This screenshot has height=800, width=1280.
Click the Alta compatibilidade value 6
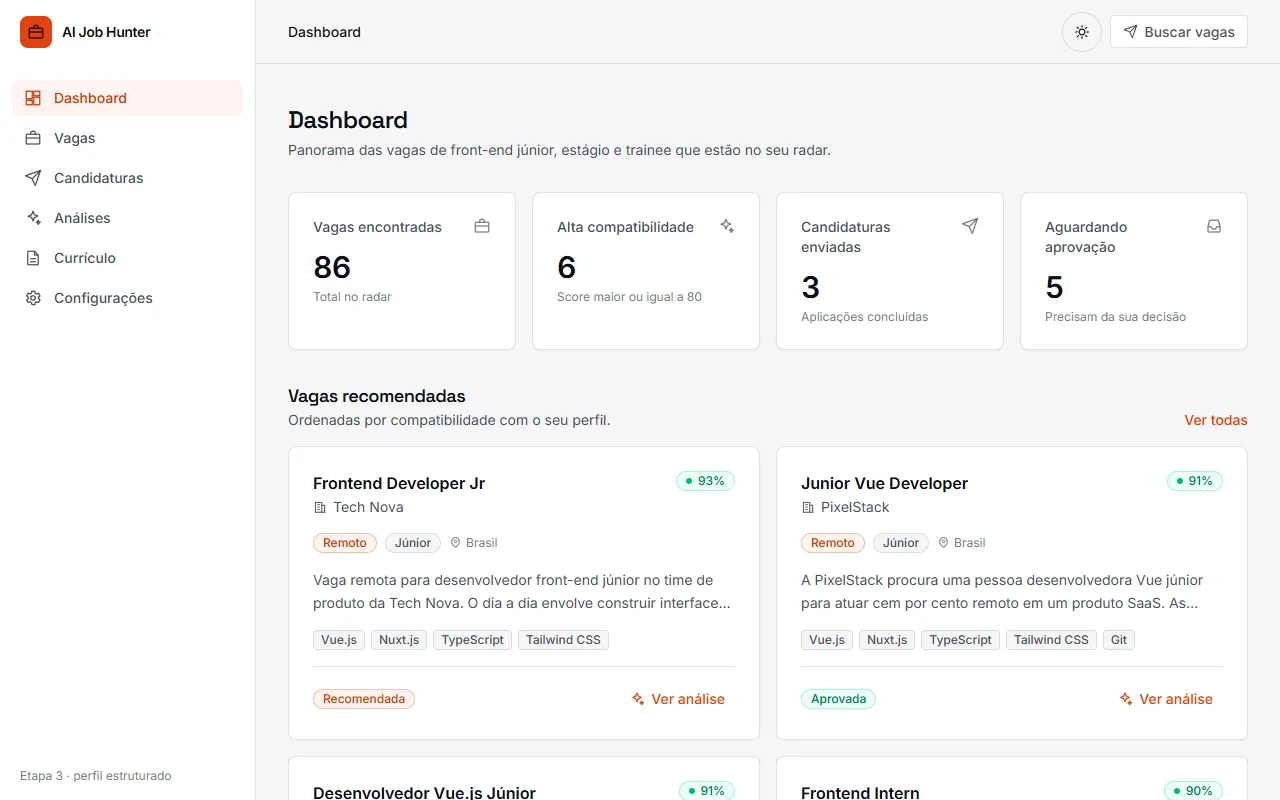click(567, 267)
